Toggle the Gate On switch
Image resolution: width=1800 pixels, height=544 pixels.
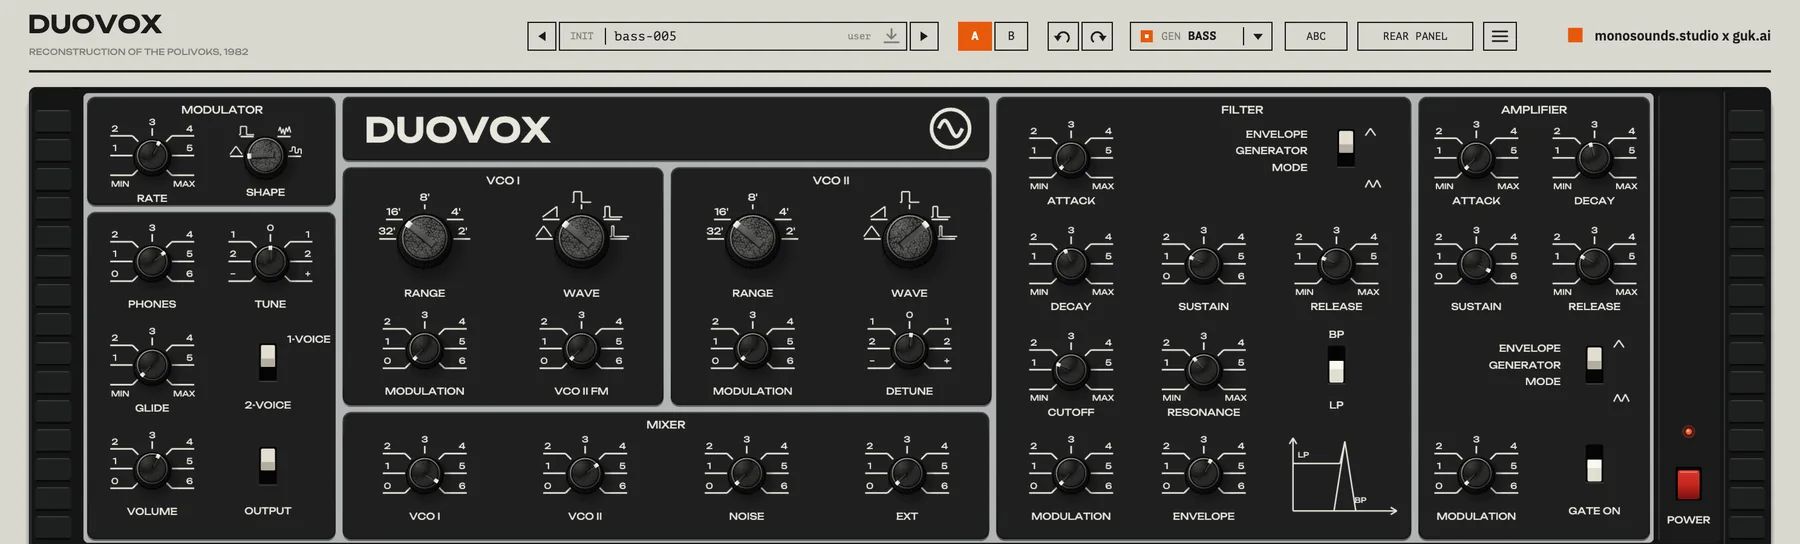(x=1594, y=464)
